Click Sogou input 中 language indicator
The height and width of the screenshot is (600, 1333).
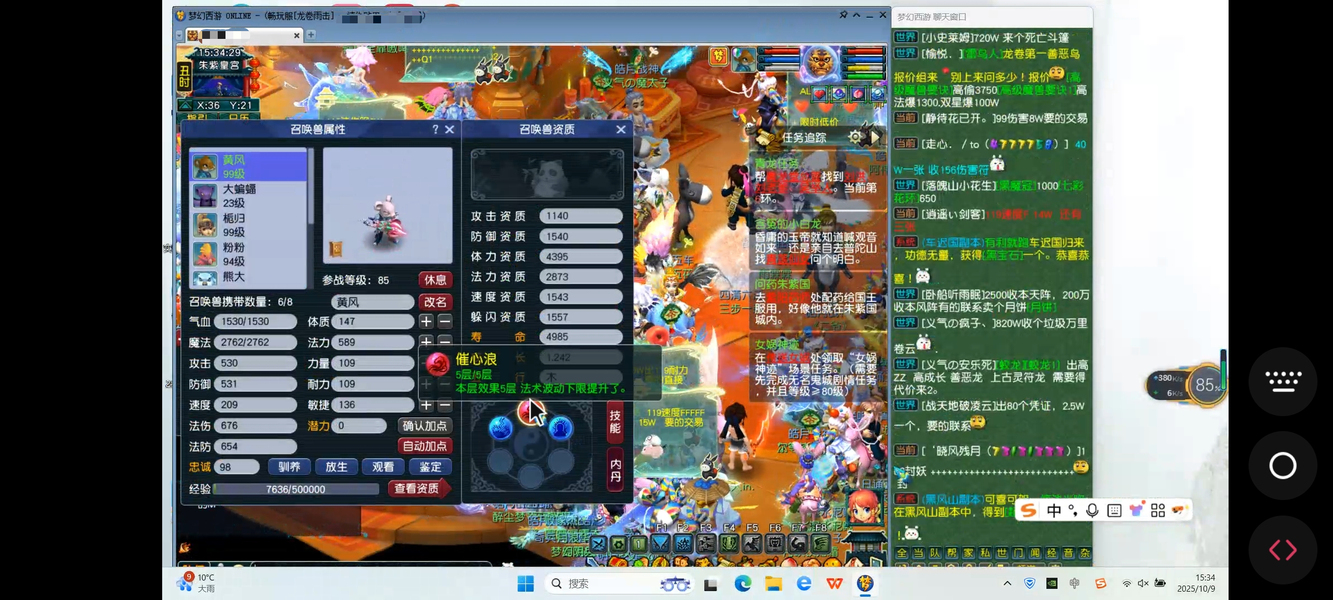pos(1054,511)
